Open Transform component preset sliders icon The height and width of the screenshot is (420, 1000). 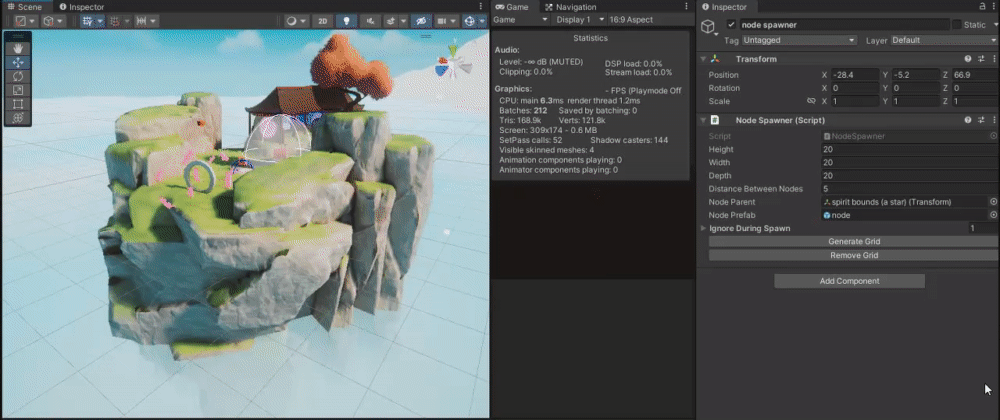pyautogui.click(x=981, y=59)
